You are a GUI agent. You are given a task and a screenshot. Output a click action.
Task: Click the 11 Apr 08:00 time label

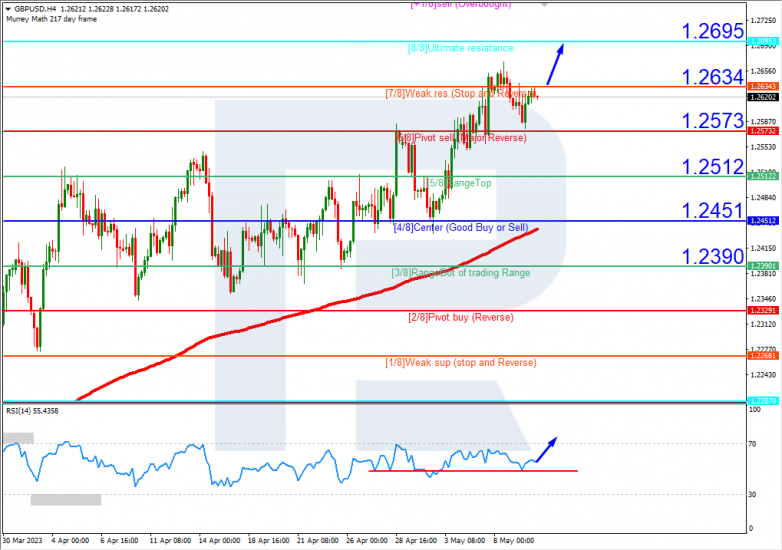(x=170, y=541)
